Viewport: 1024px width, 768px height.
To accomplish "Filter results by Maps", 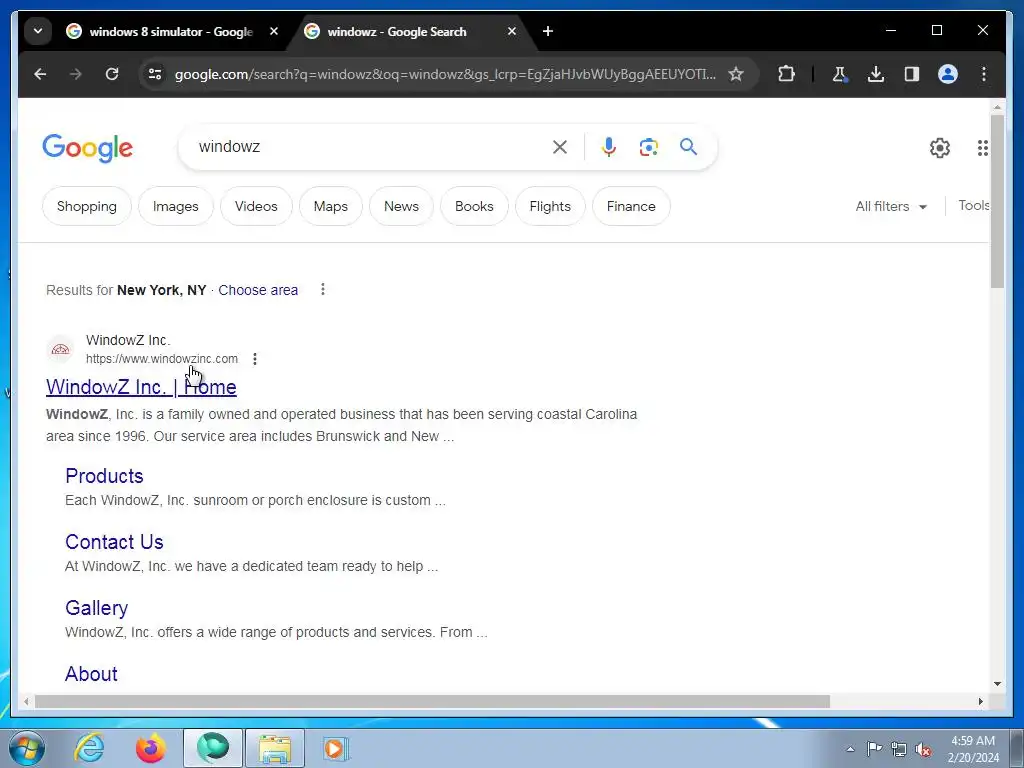I will [x=330, y=206].
